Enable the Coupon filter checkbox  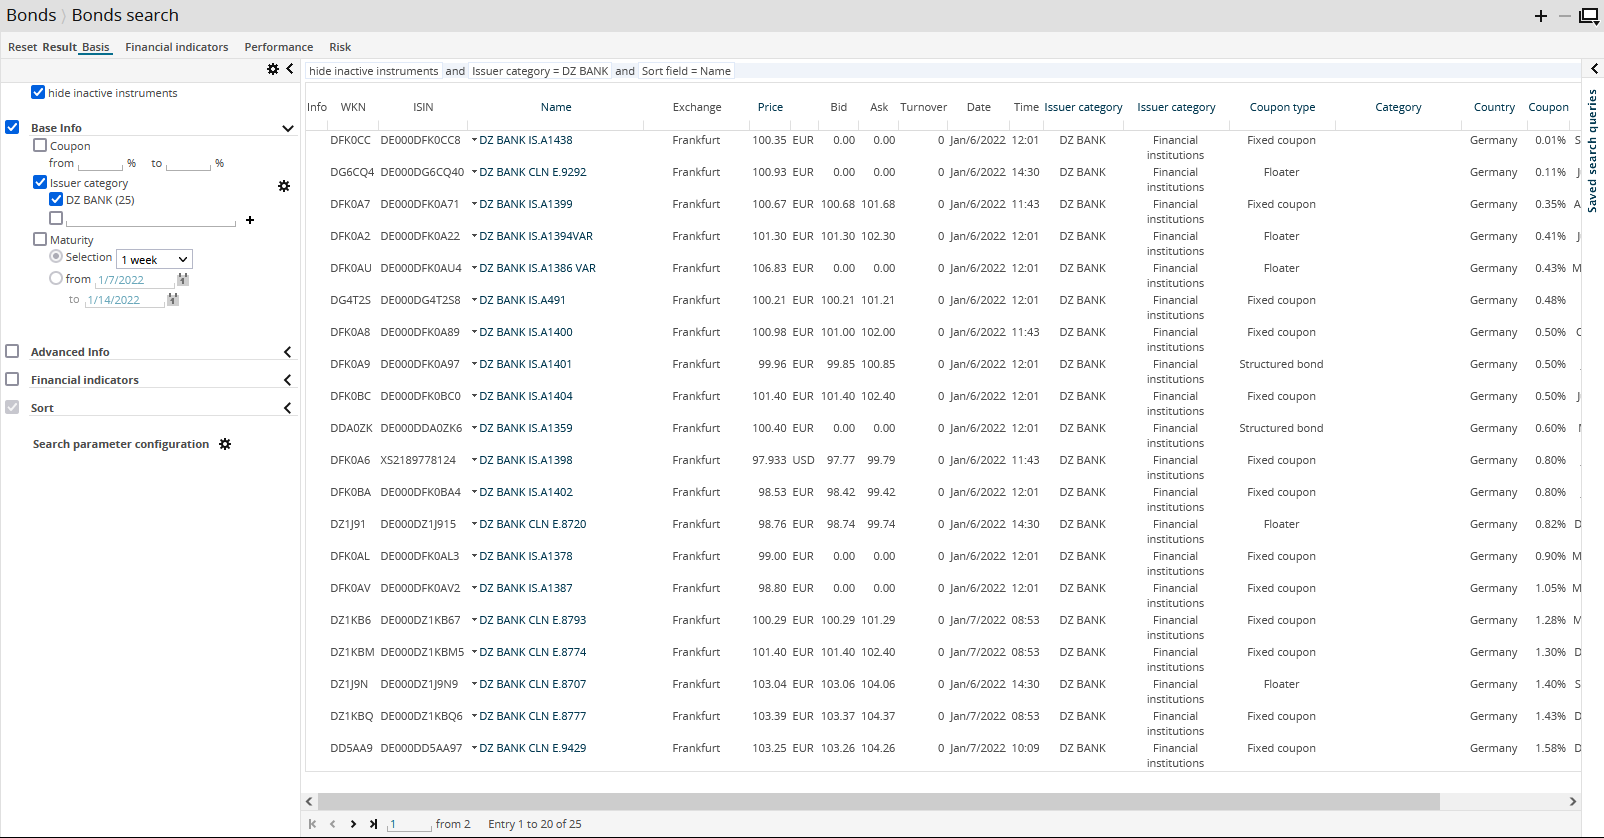(x=40, y=145)
